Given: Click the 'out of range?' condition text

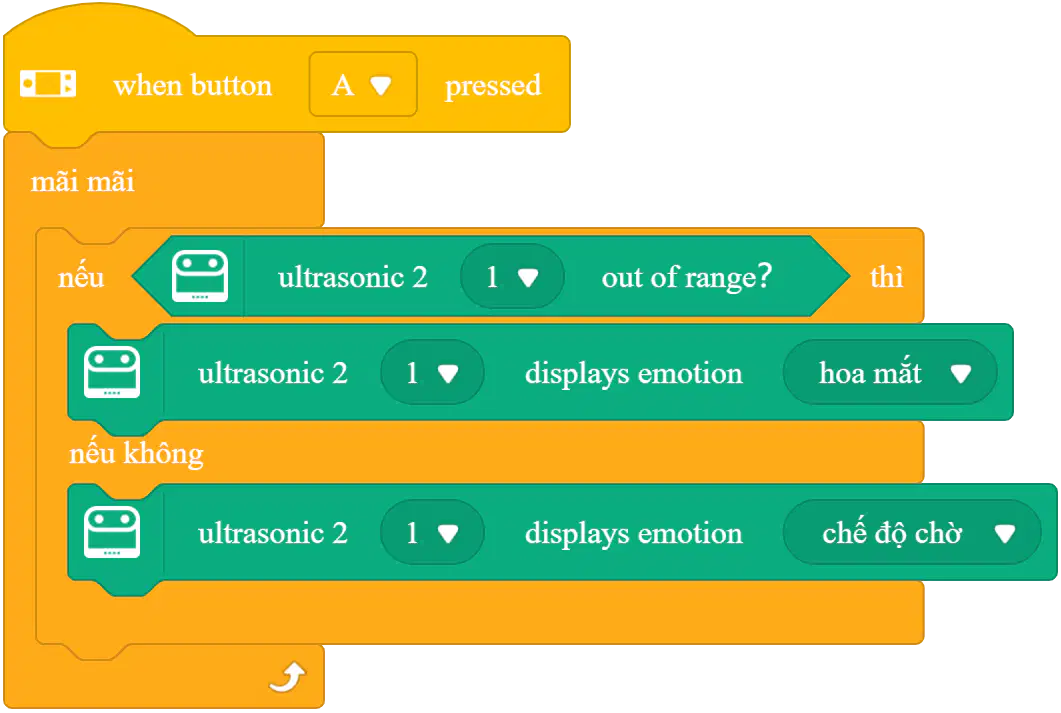Looking at the screenshot, I should pyautogui.click(x=686, y=277).
